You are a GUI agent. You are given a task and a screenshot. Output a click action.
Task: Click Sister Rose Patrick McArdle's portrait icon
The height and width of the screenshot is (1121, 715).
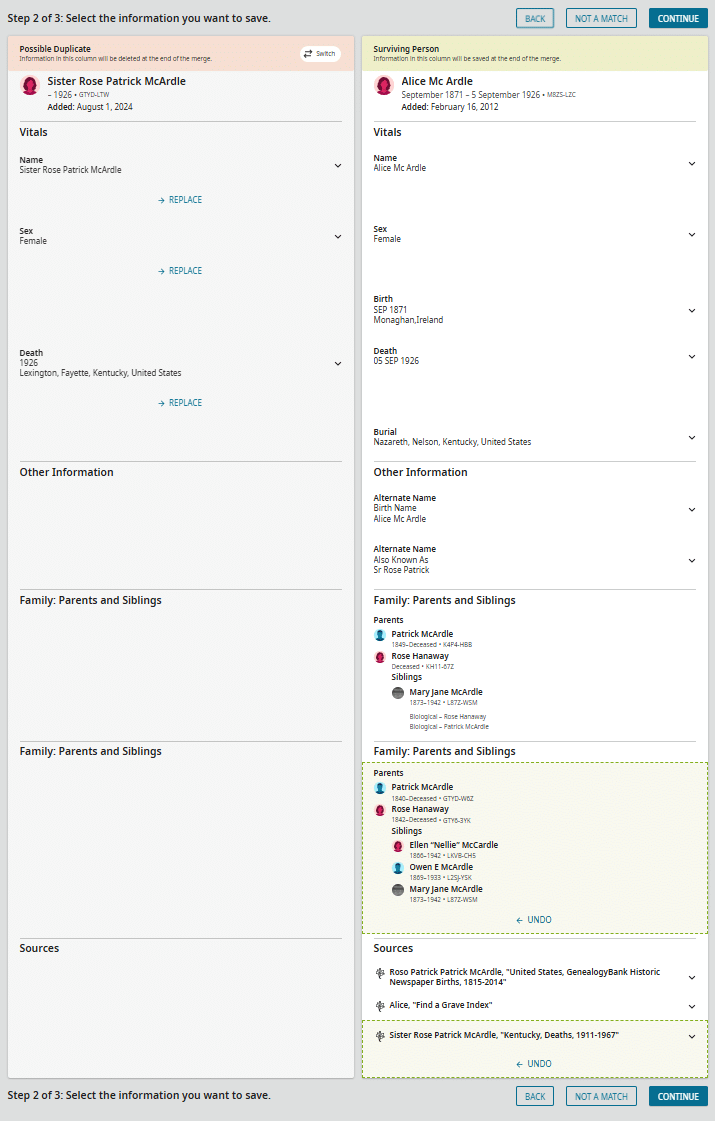pos(30,85)
